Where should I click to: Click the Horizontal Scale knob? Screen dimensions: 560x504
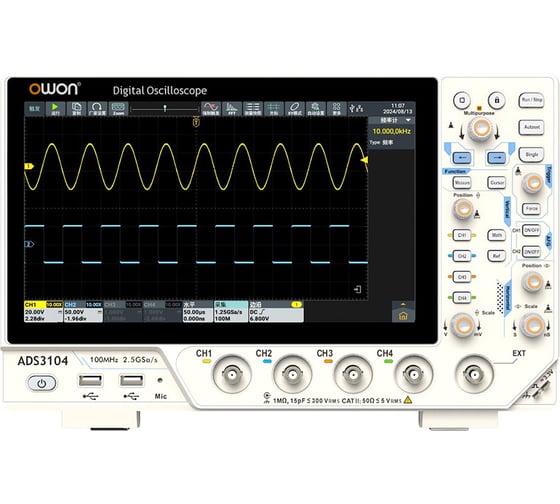(532, 325)
